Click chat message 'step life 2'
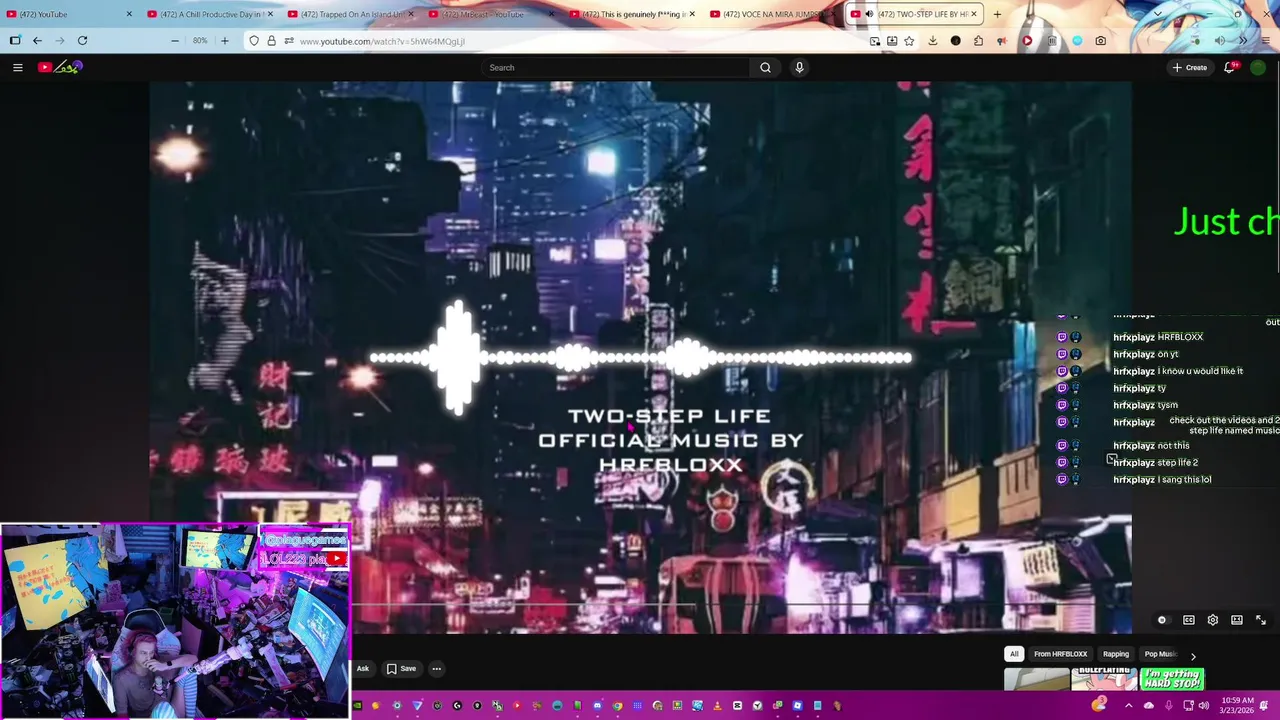The height and width of the screenshot is (720, 1280). coord(1177,463)
